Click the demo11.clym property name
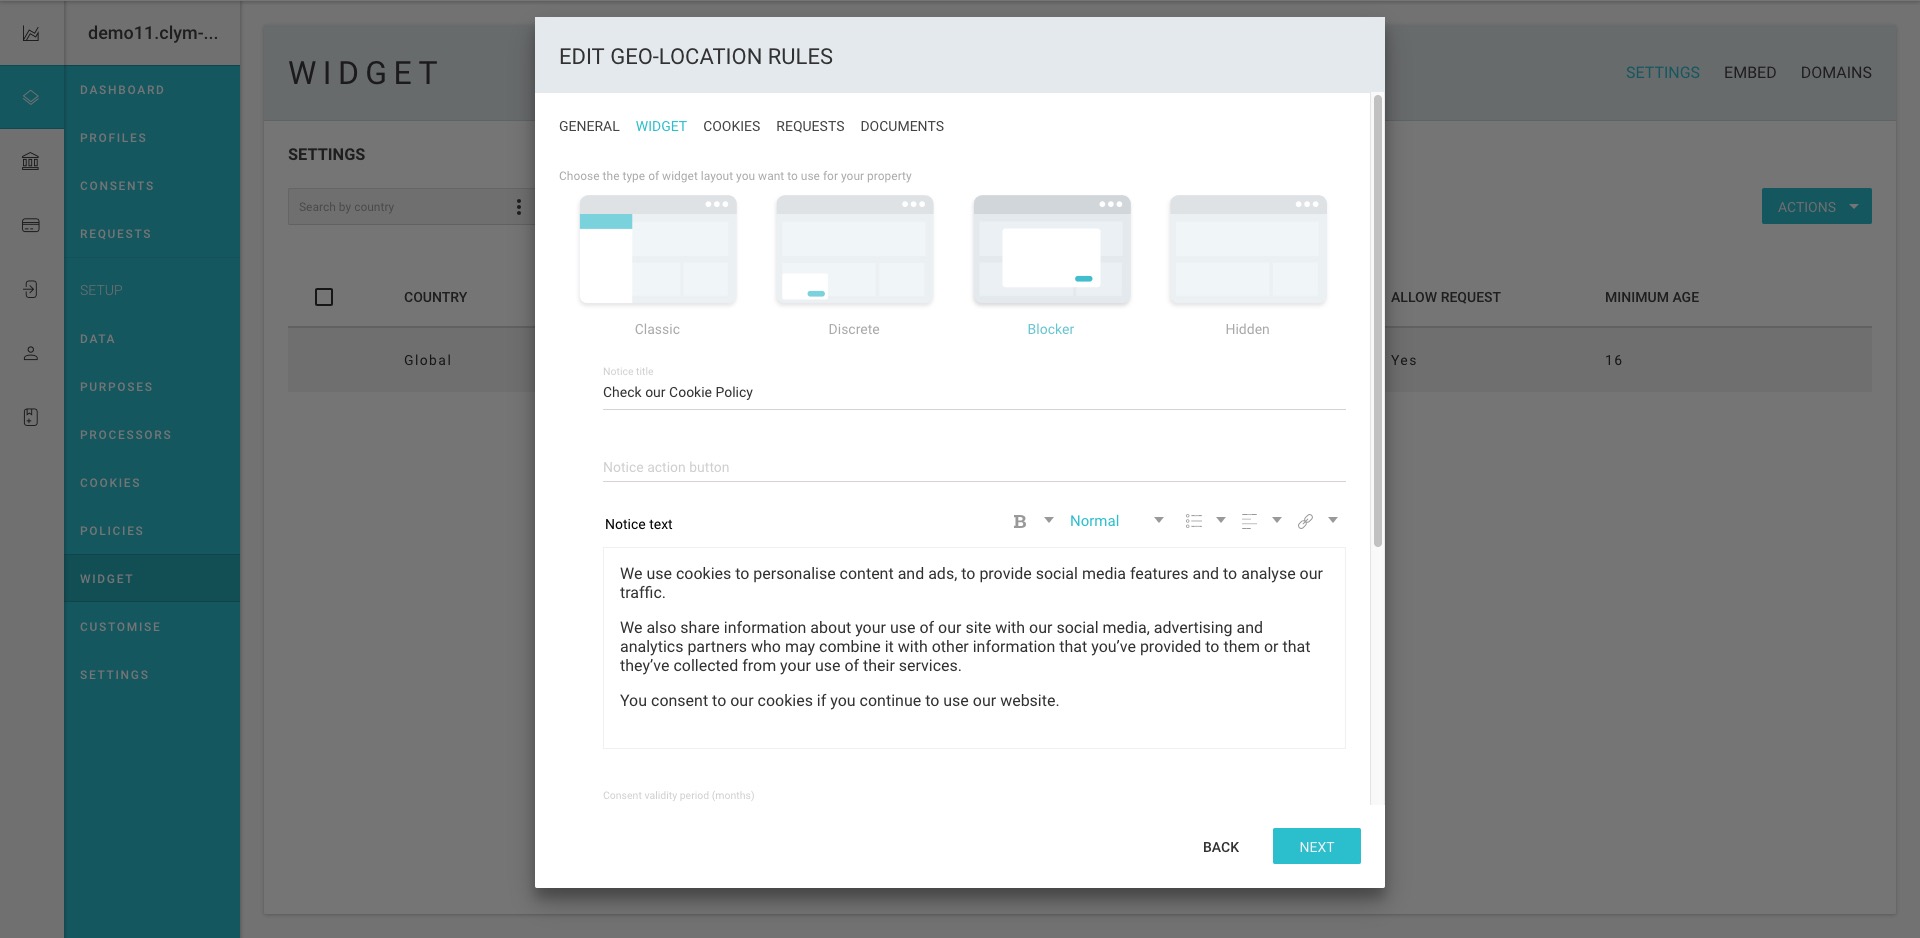This screenshot has width=1920, height=938. point(153,33)
